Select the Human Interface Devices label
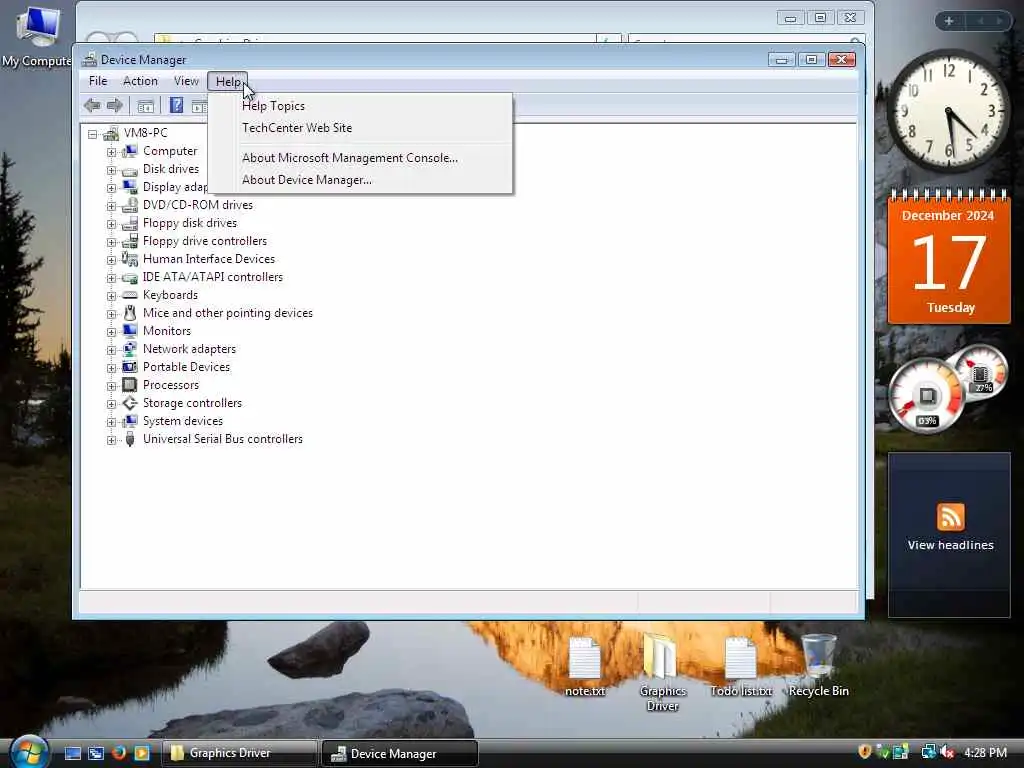This screenshot has width=1024, height=768. point(209,259)
